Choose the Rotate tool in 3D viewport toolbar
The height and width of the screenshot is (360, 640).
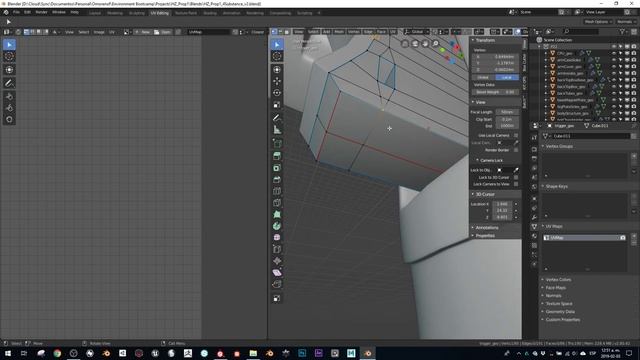click(x=277, y=93)
